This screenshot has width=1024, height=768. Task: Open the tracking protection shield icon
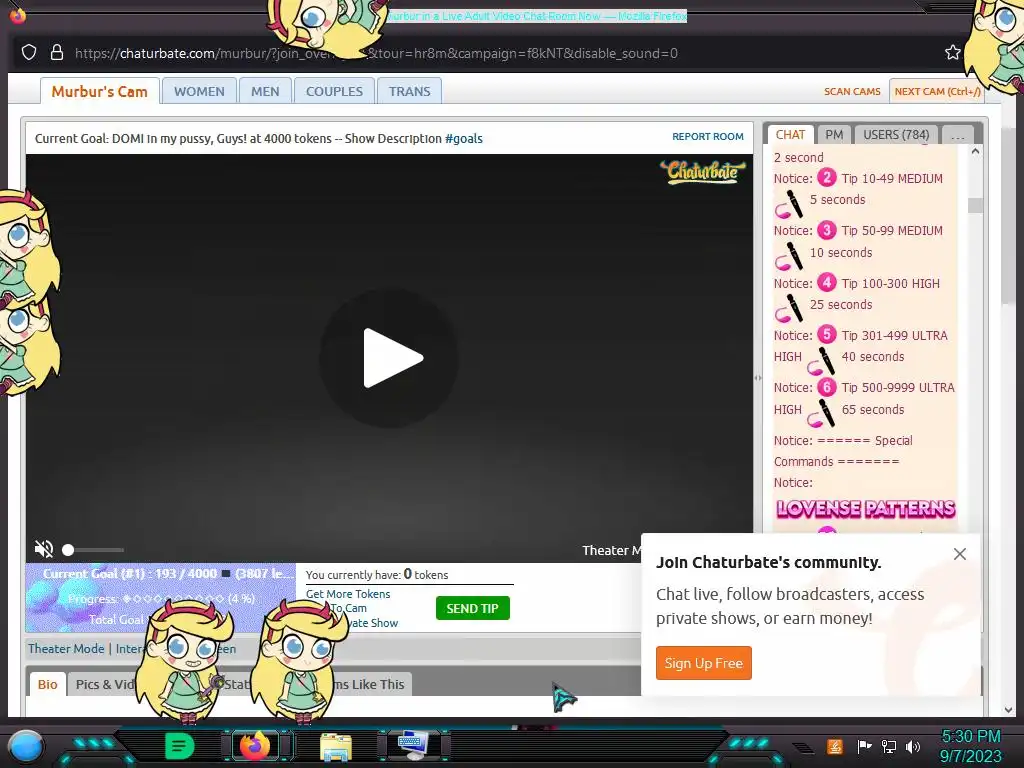(x=29, y=53)
